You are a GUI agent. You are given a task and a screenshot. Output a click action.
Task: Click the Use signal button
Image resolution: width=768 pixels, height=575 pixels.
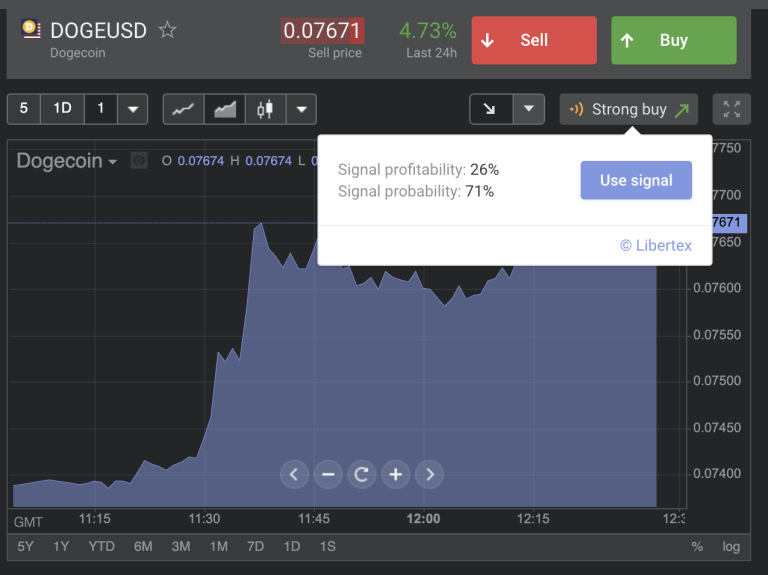(x=636, y=180)
